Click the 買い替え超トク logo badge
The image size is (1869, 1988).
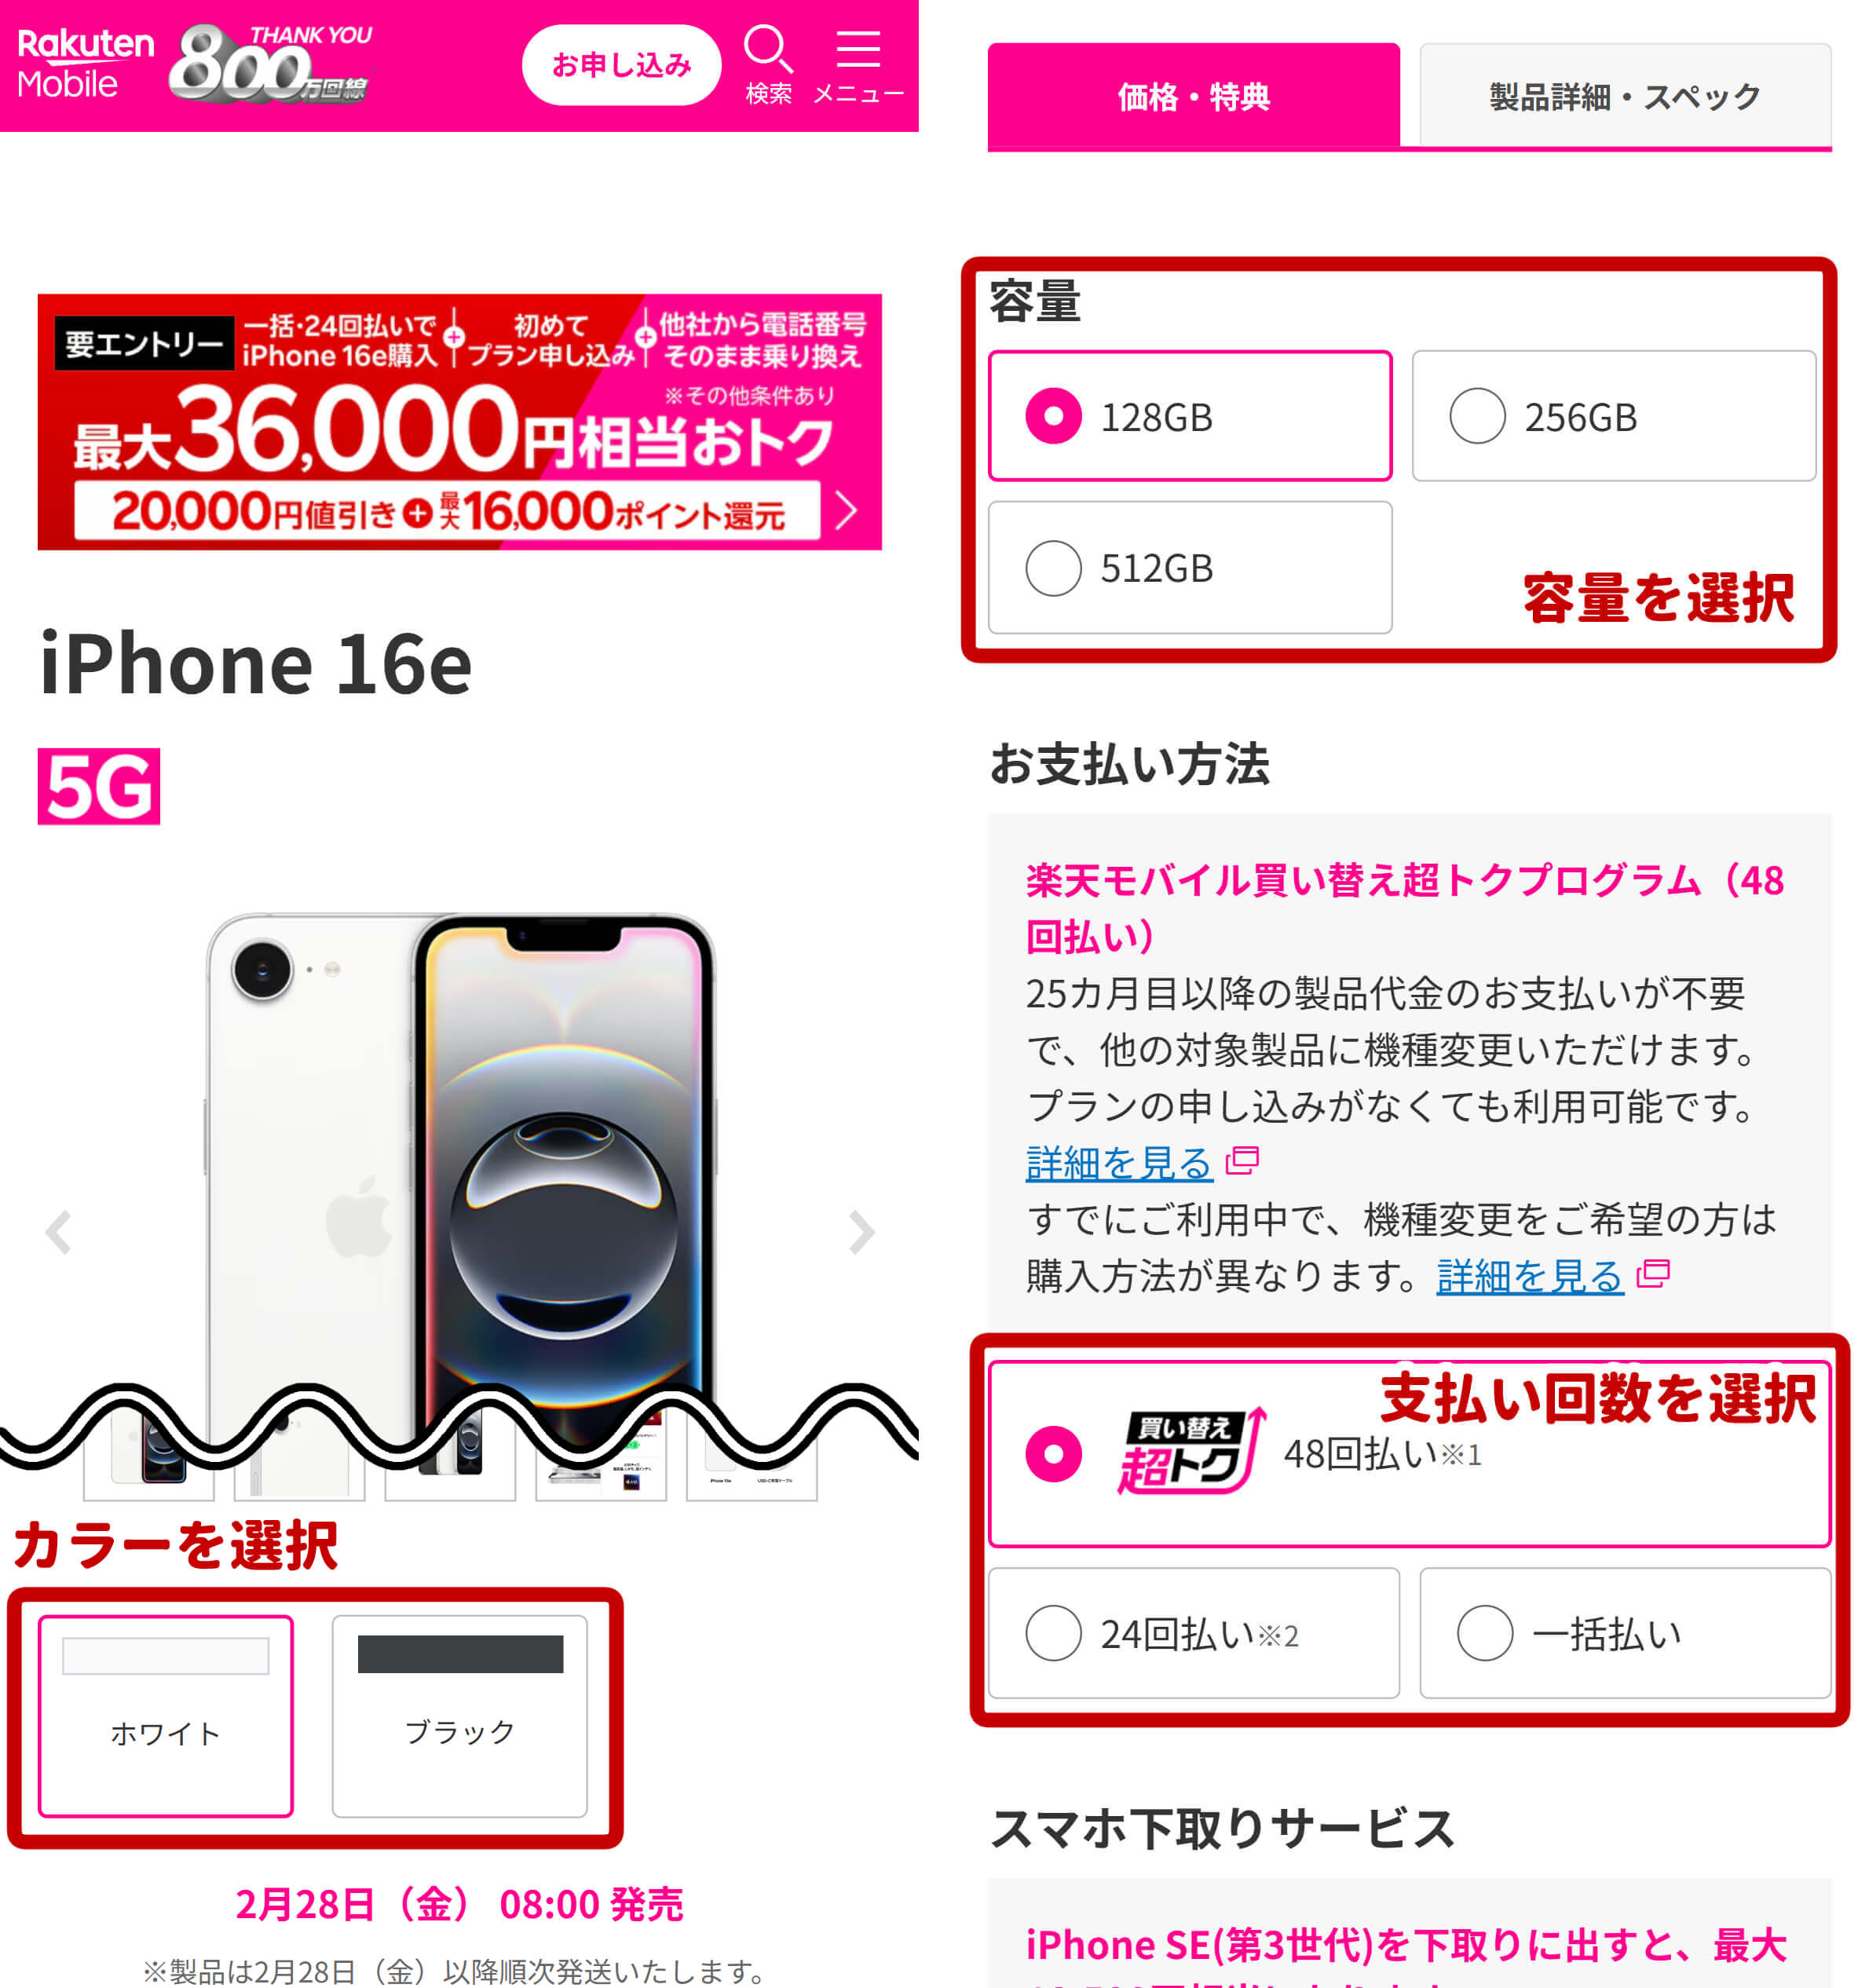click(x=1191, y=1452)
